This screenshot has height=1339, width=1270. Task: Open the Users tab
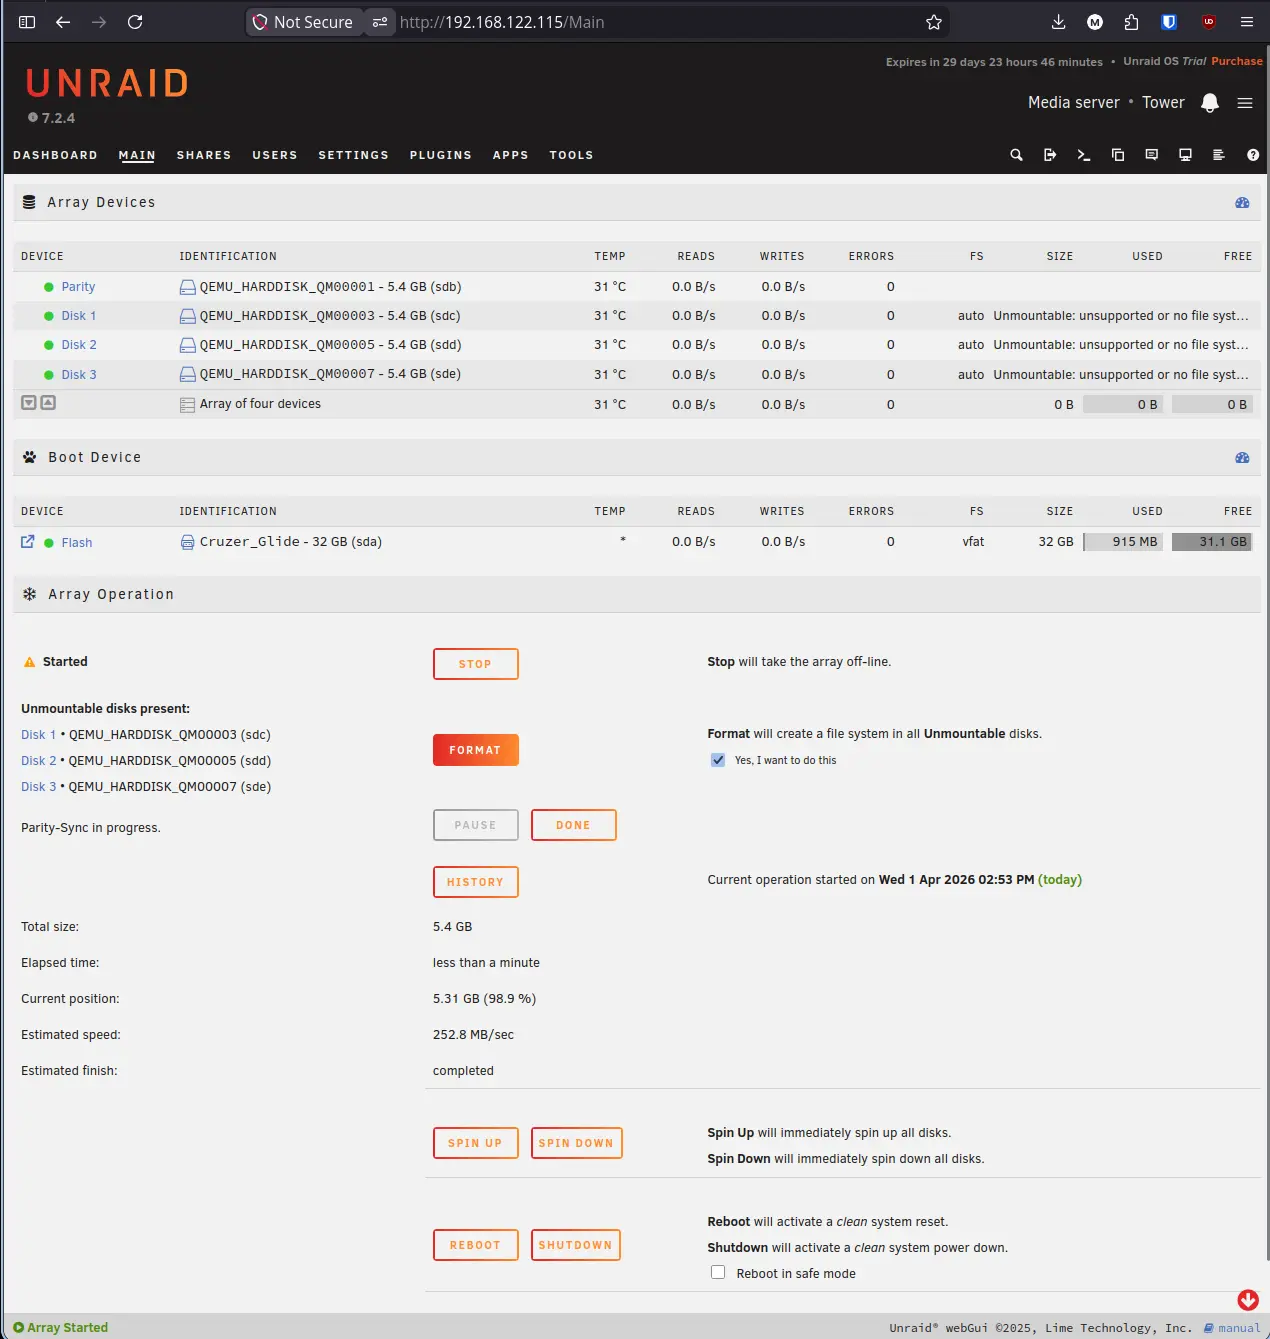275,155
